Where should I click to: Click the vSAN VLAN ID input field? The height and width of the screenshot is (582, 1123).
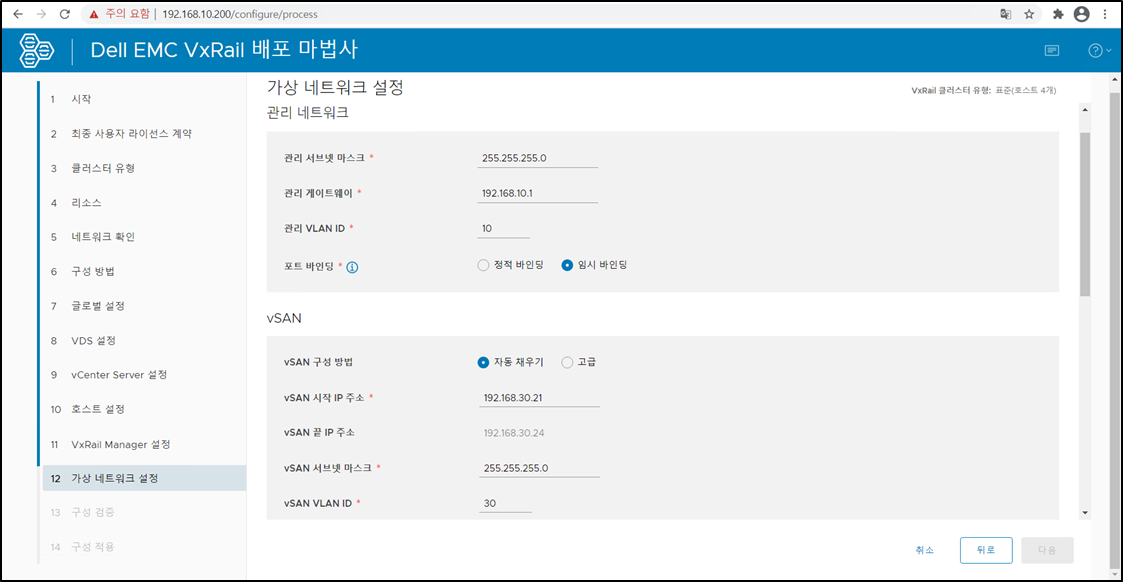506,503
